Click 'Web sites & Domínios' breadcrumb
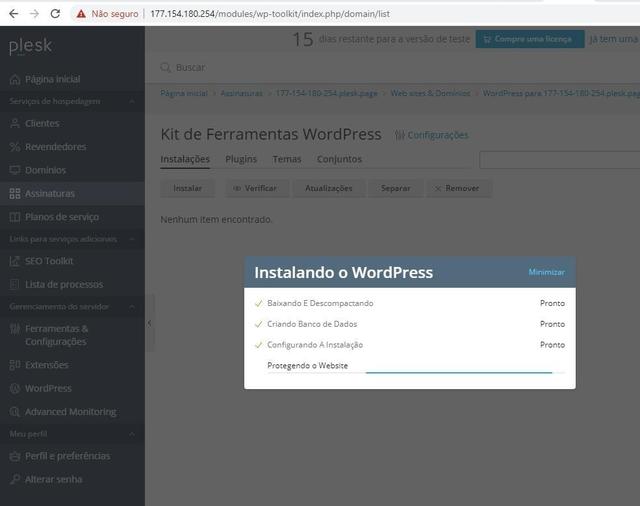 coord(430,93)
